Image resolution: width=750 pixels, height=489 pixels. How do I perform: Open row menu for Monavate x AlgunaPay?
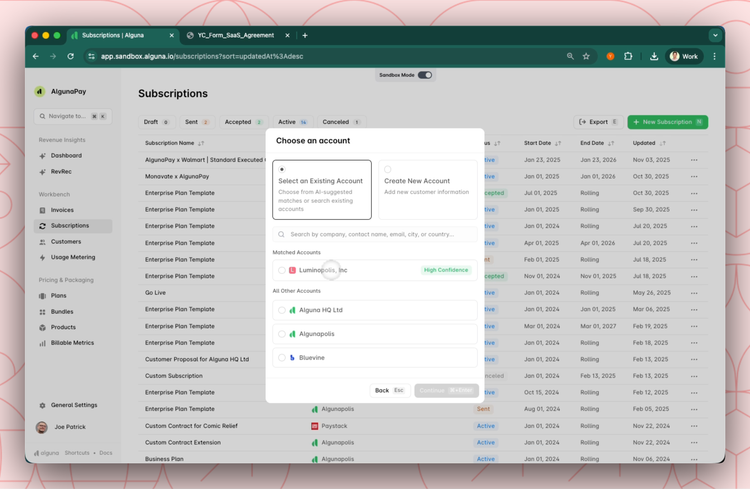pyautogui.click(x=694, y=177)
